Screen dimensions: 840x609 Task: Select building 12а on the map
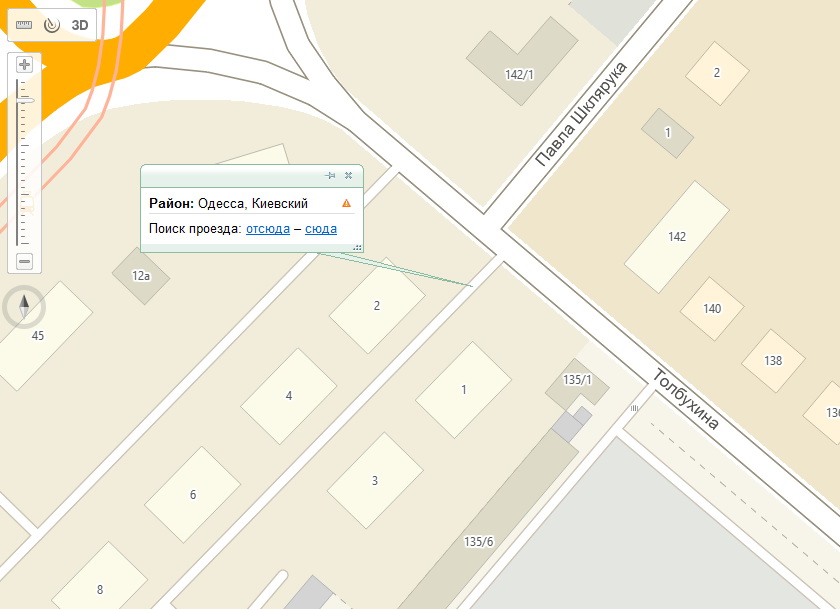[x=141, y=276]
